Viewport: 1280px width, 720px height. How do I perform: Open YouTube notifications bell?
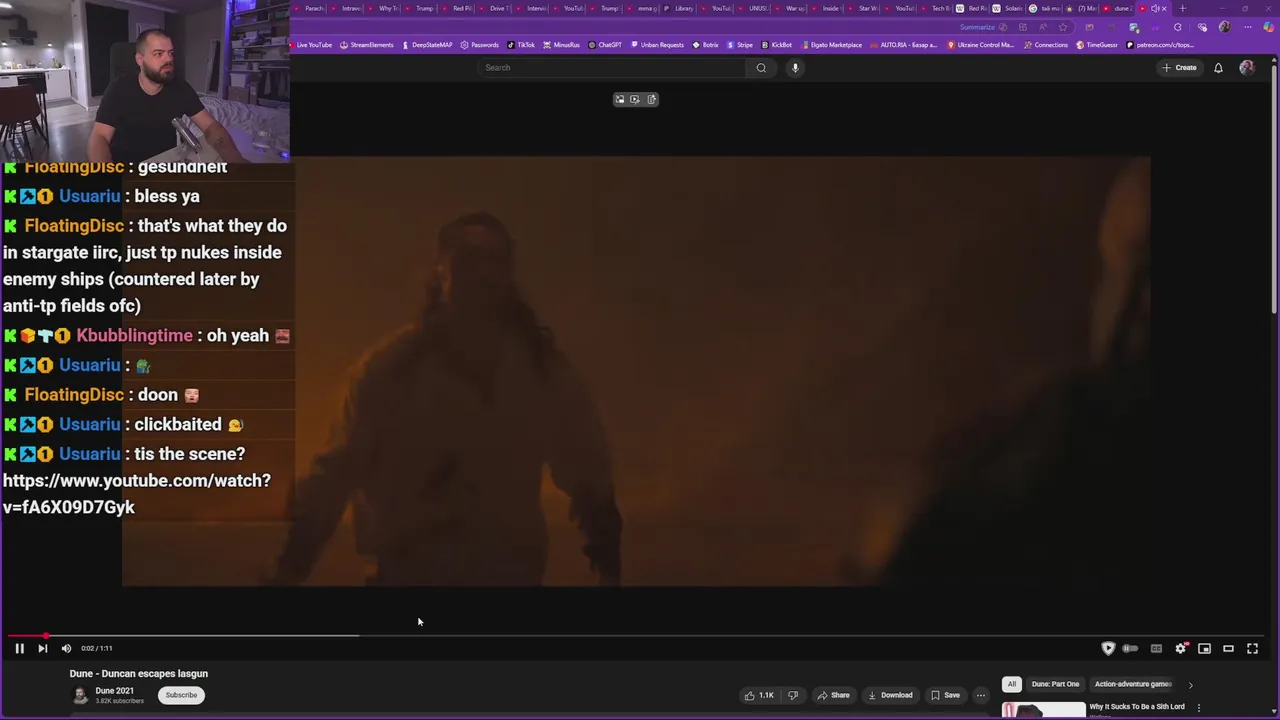1218,67
